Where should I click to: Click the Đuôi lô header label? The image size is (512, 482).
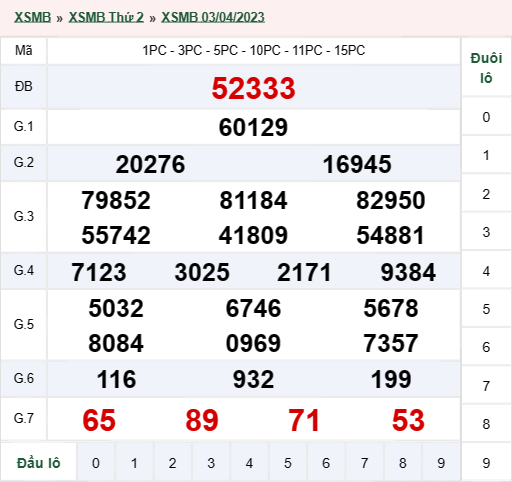point(486,68)
